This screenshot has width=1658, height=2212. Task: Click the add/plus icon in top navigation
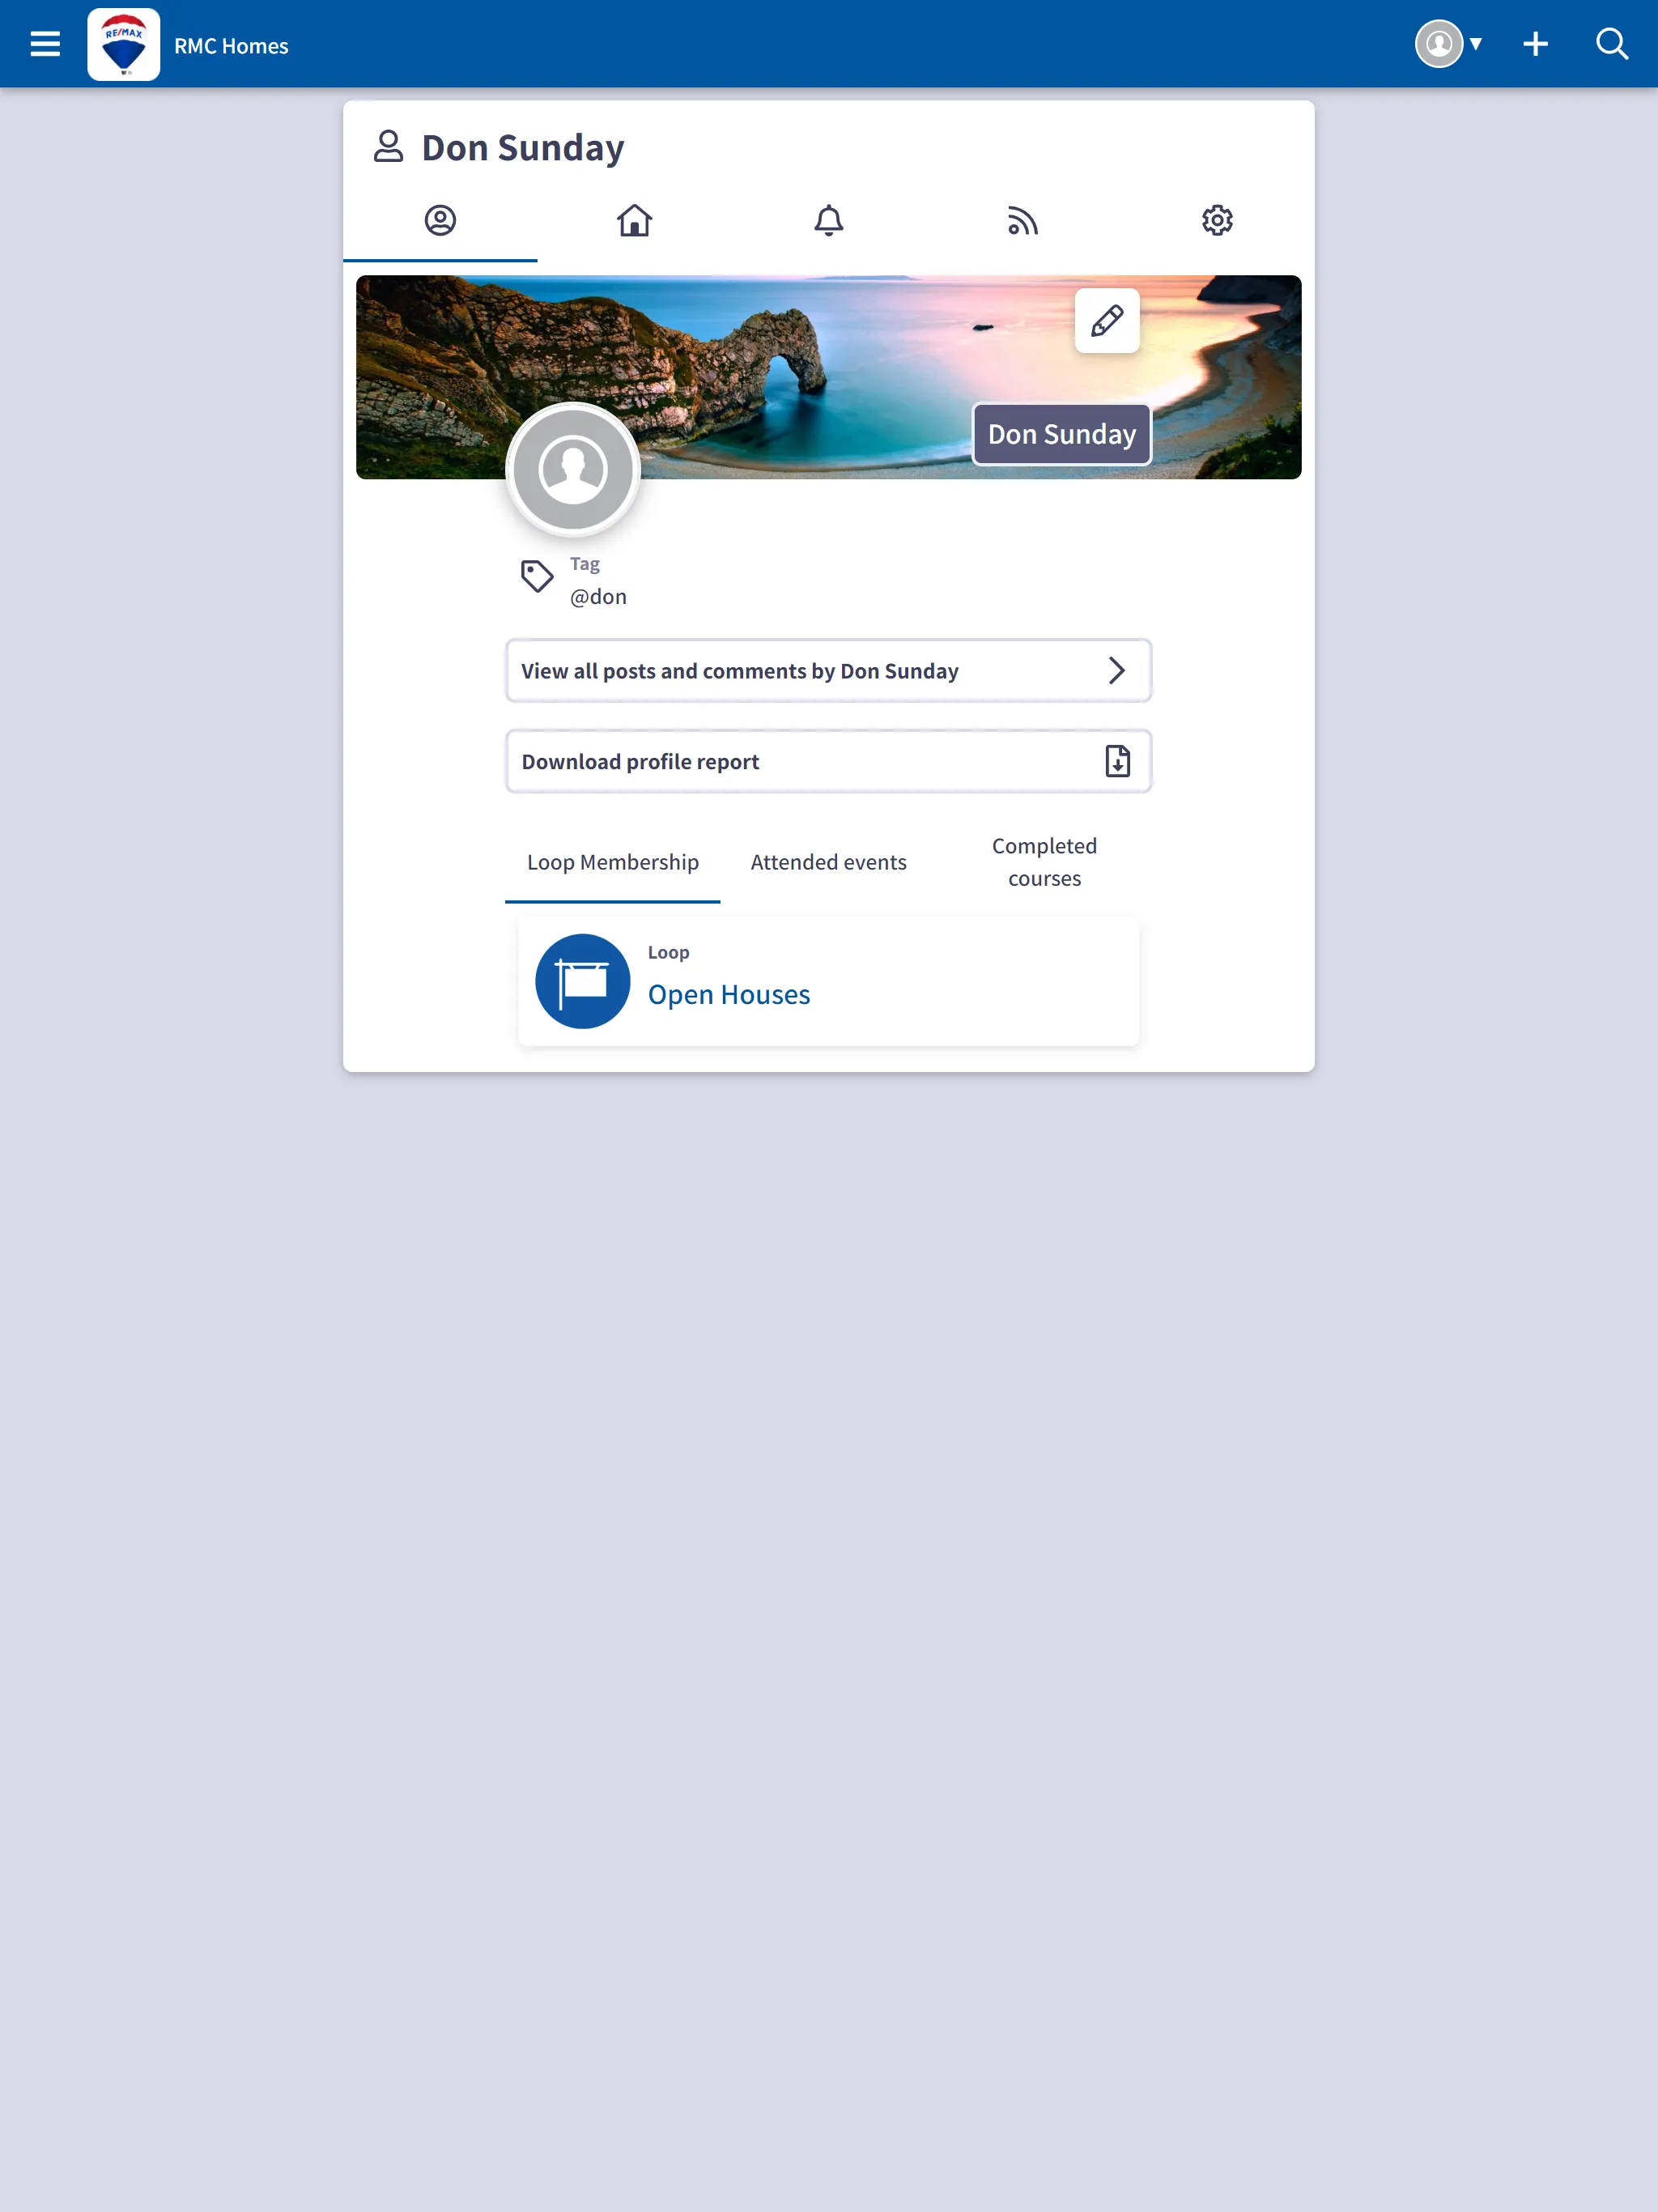click(x=1536, y=44)
